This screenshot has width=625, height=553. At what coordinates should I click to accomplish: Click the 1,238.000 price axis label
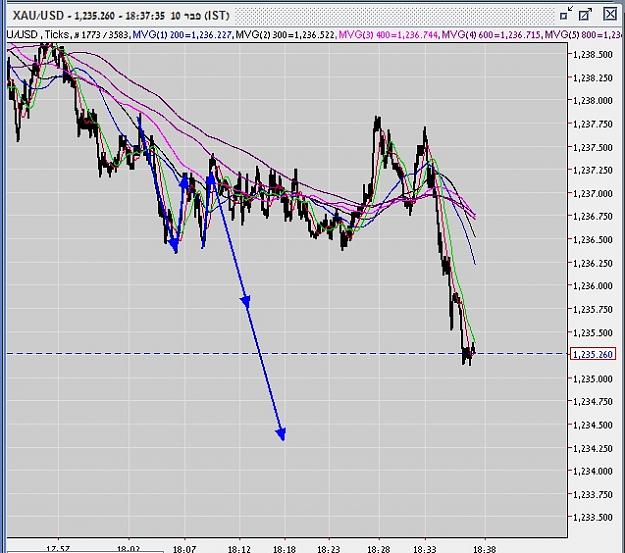click(593, 100)
